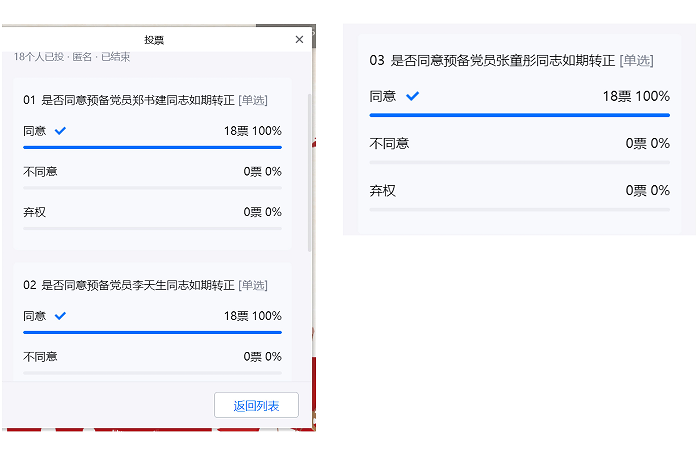Click the vote dialog vertical scrollbar

(x=309, y=170)
